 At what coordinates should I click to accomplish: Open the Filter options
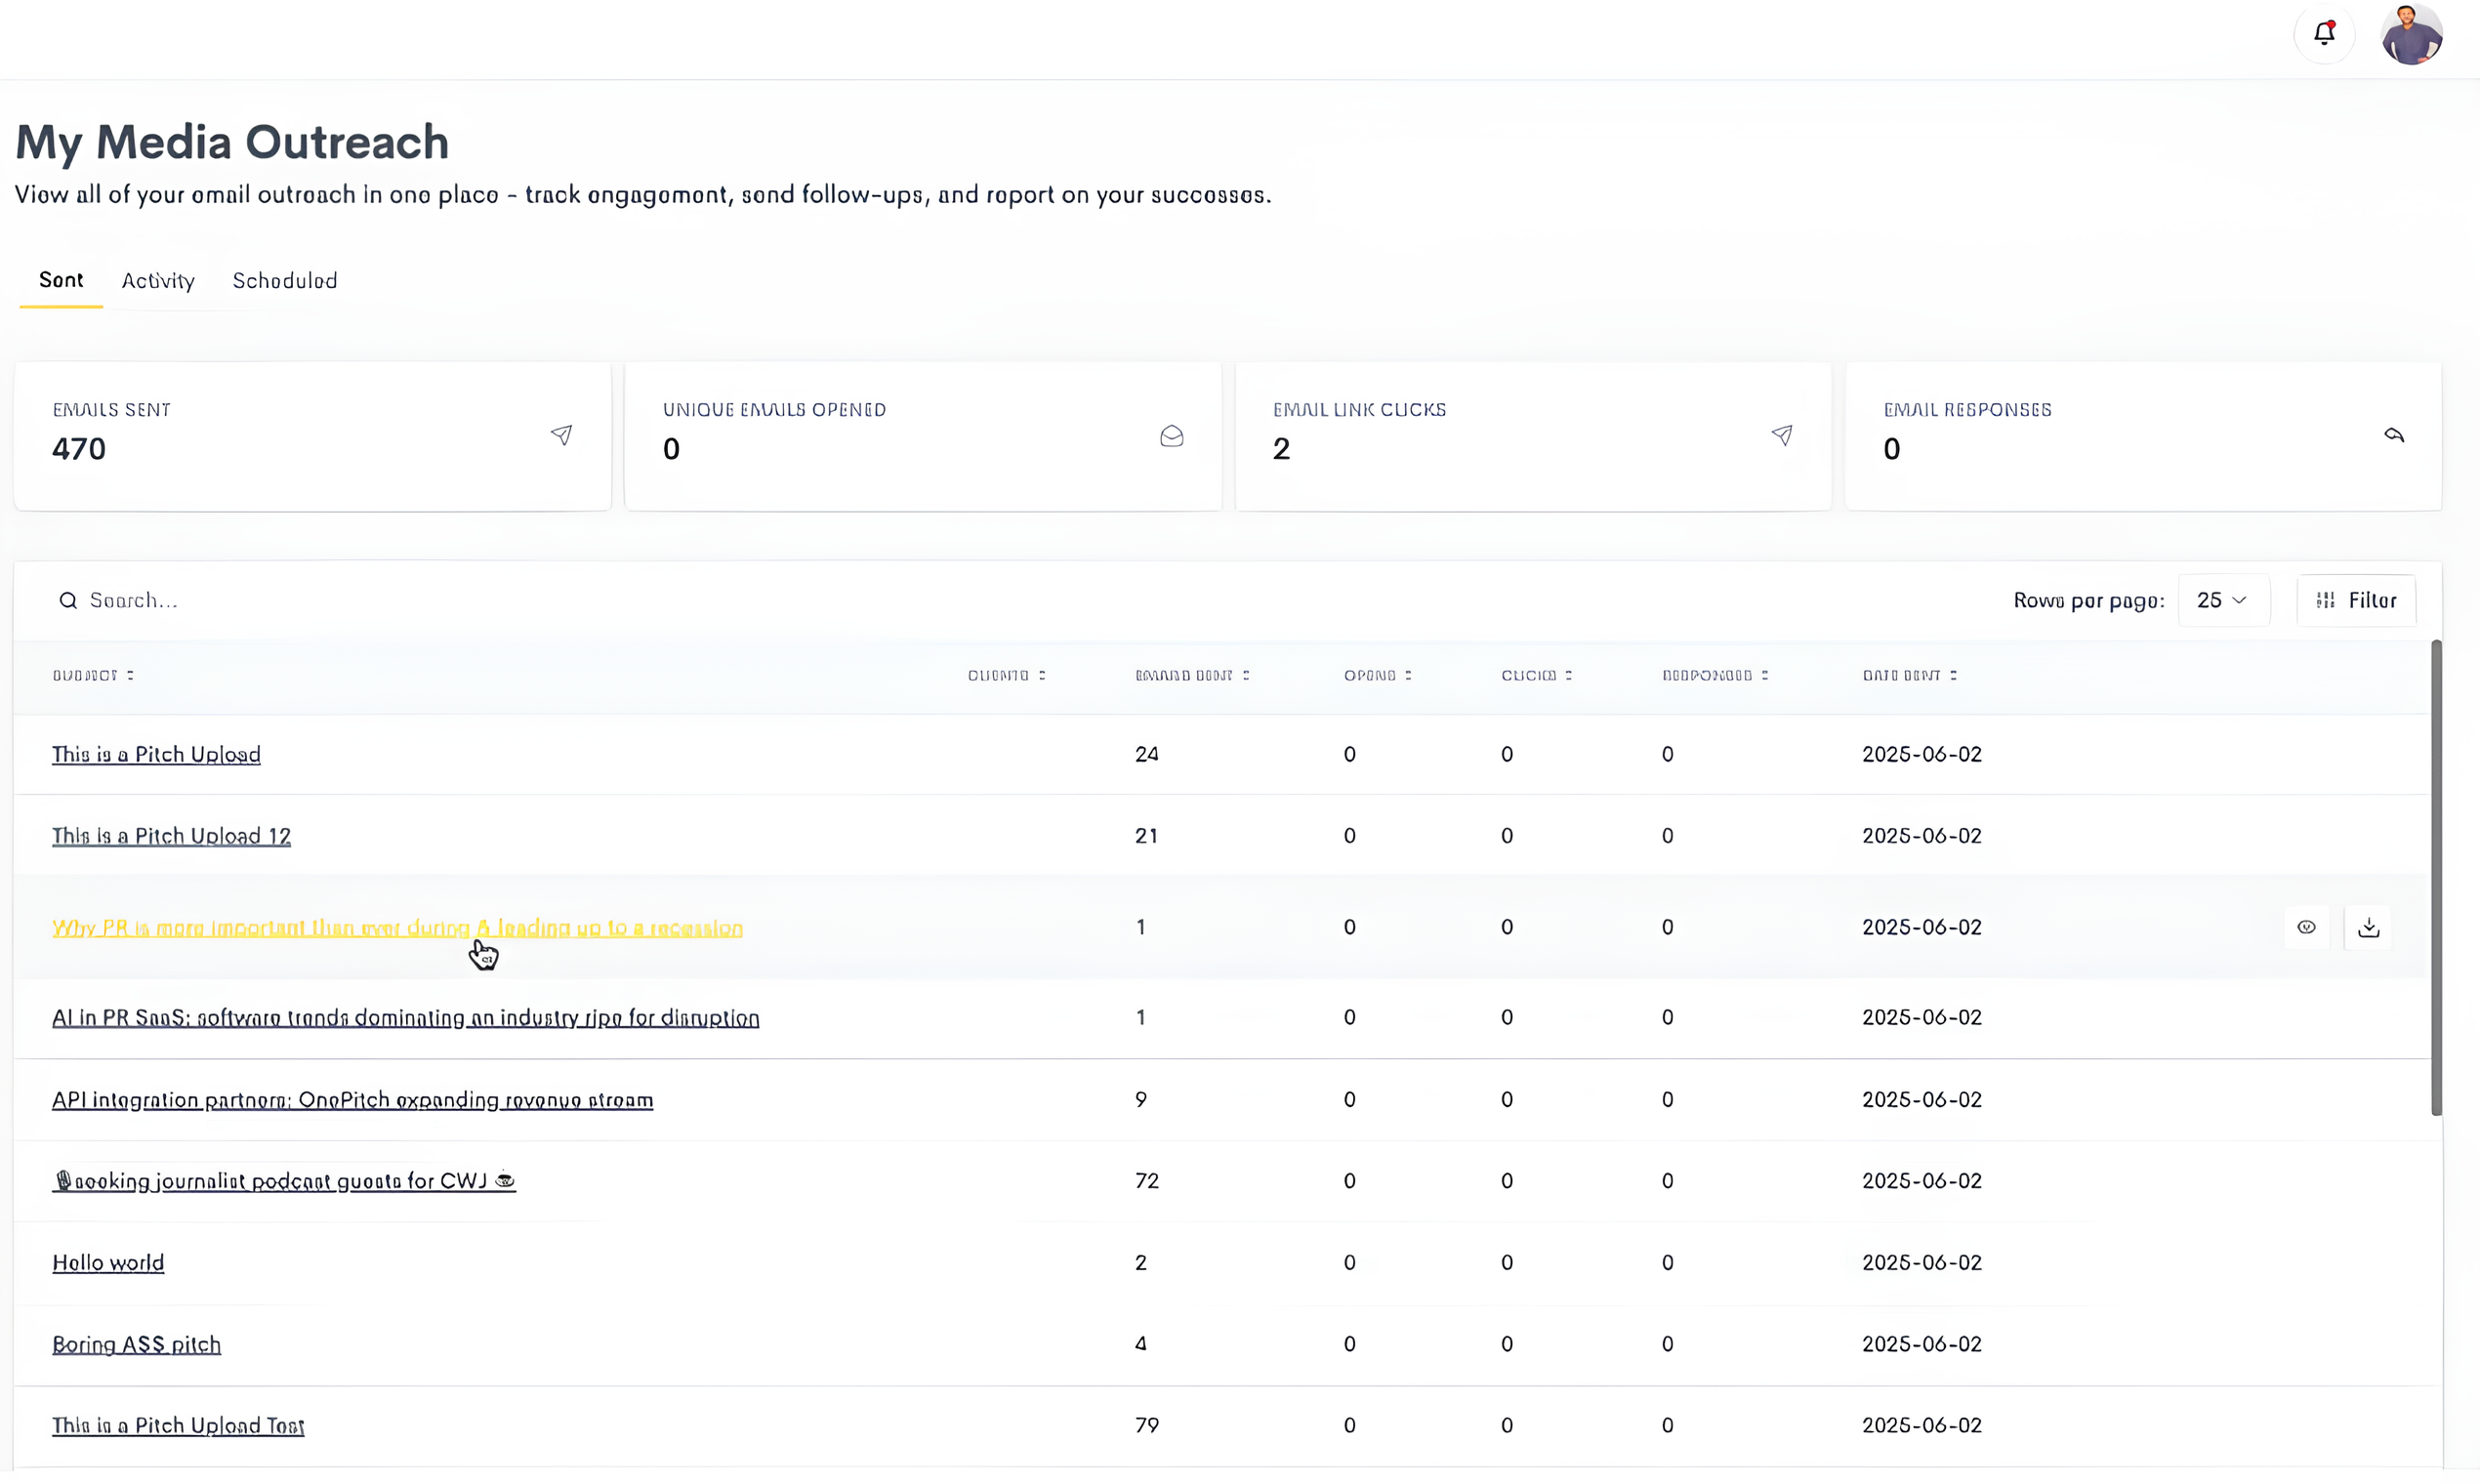point(2356,600)
